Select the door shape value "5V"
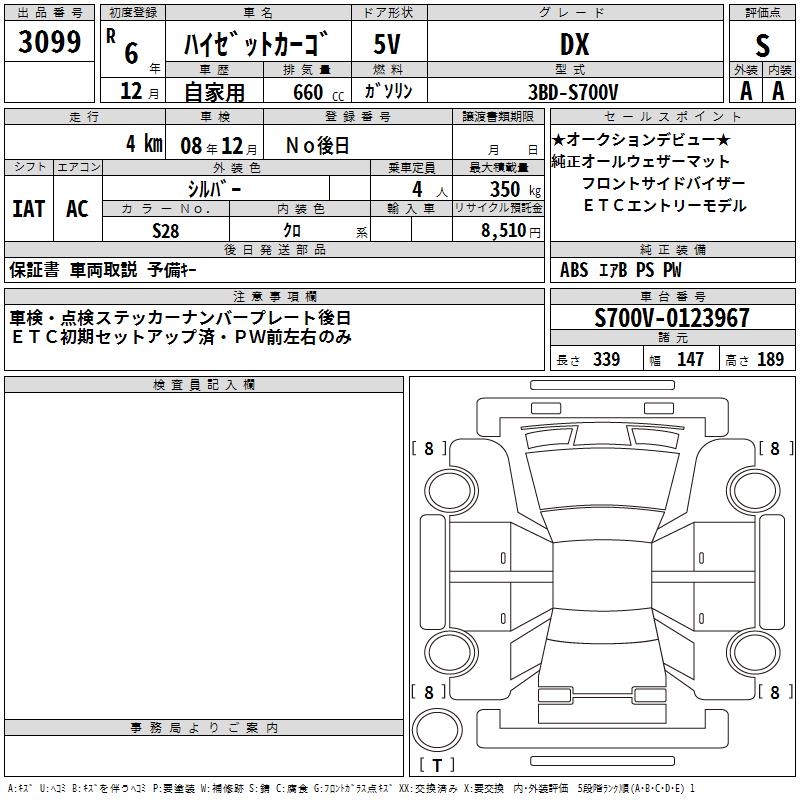 (x=387, y=44)
